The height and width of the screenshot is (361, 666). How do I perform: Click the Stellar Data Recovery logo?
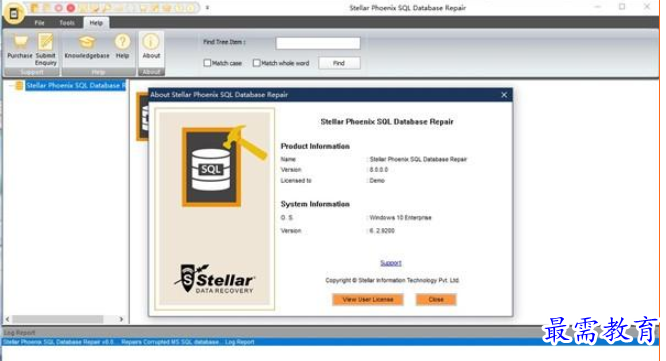(x=214, y=279)
